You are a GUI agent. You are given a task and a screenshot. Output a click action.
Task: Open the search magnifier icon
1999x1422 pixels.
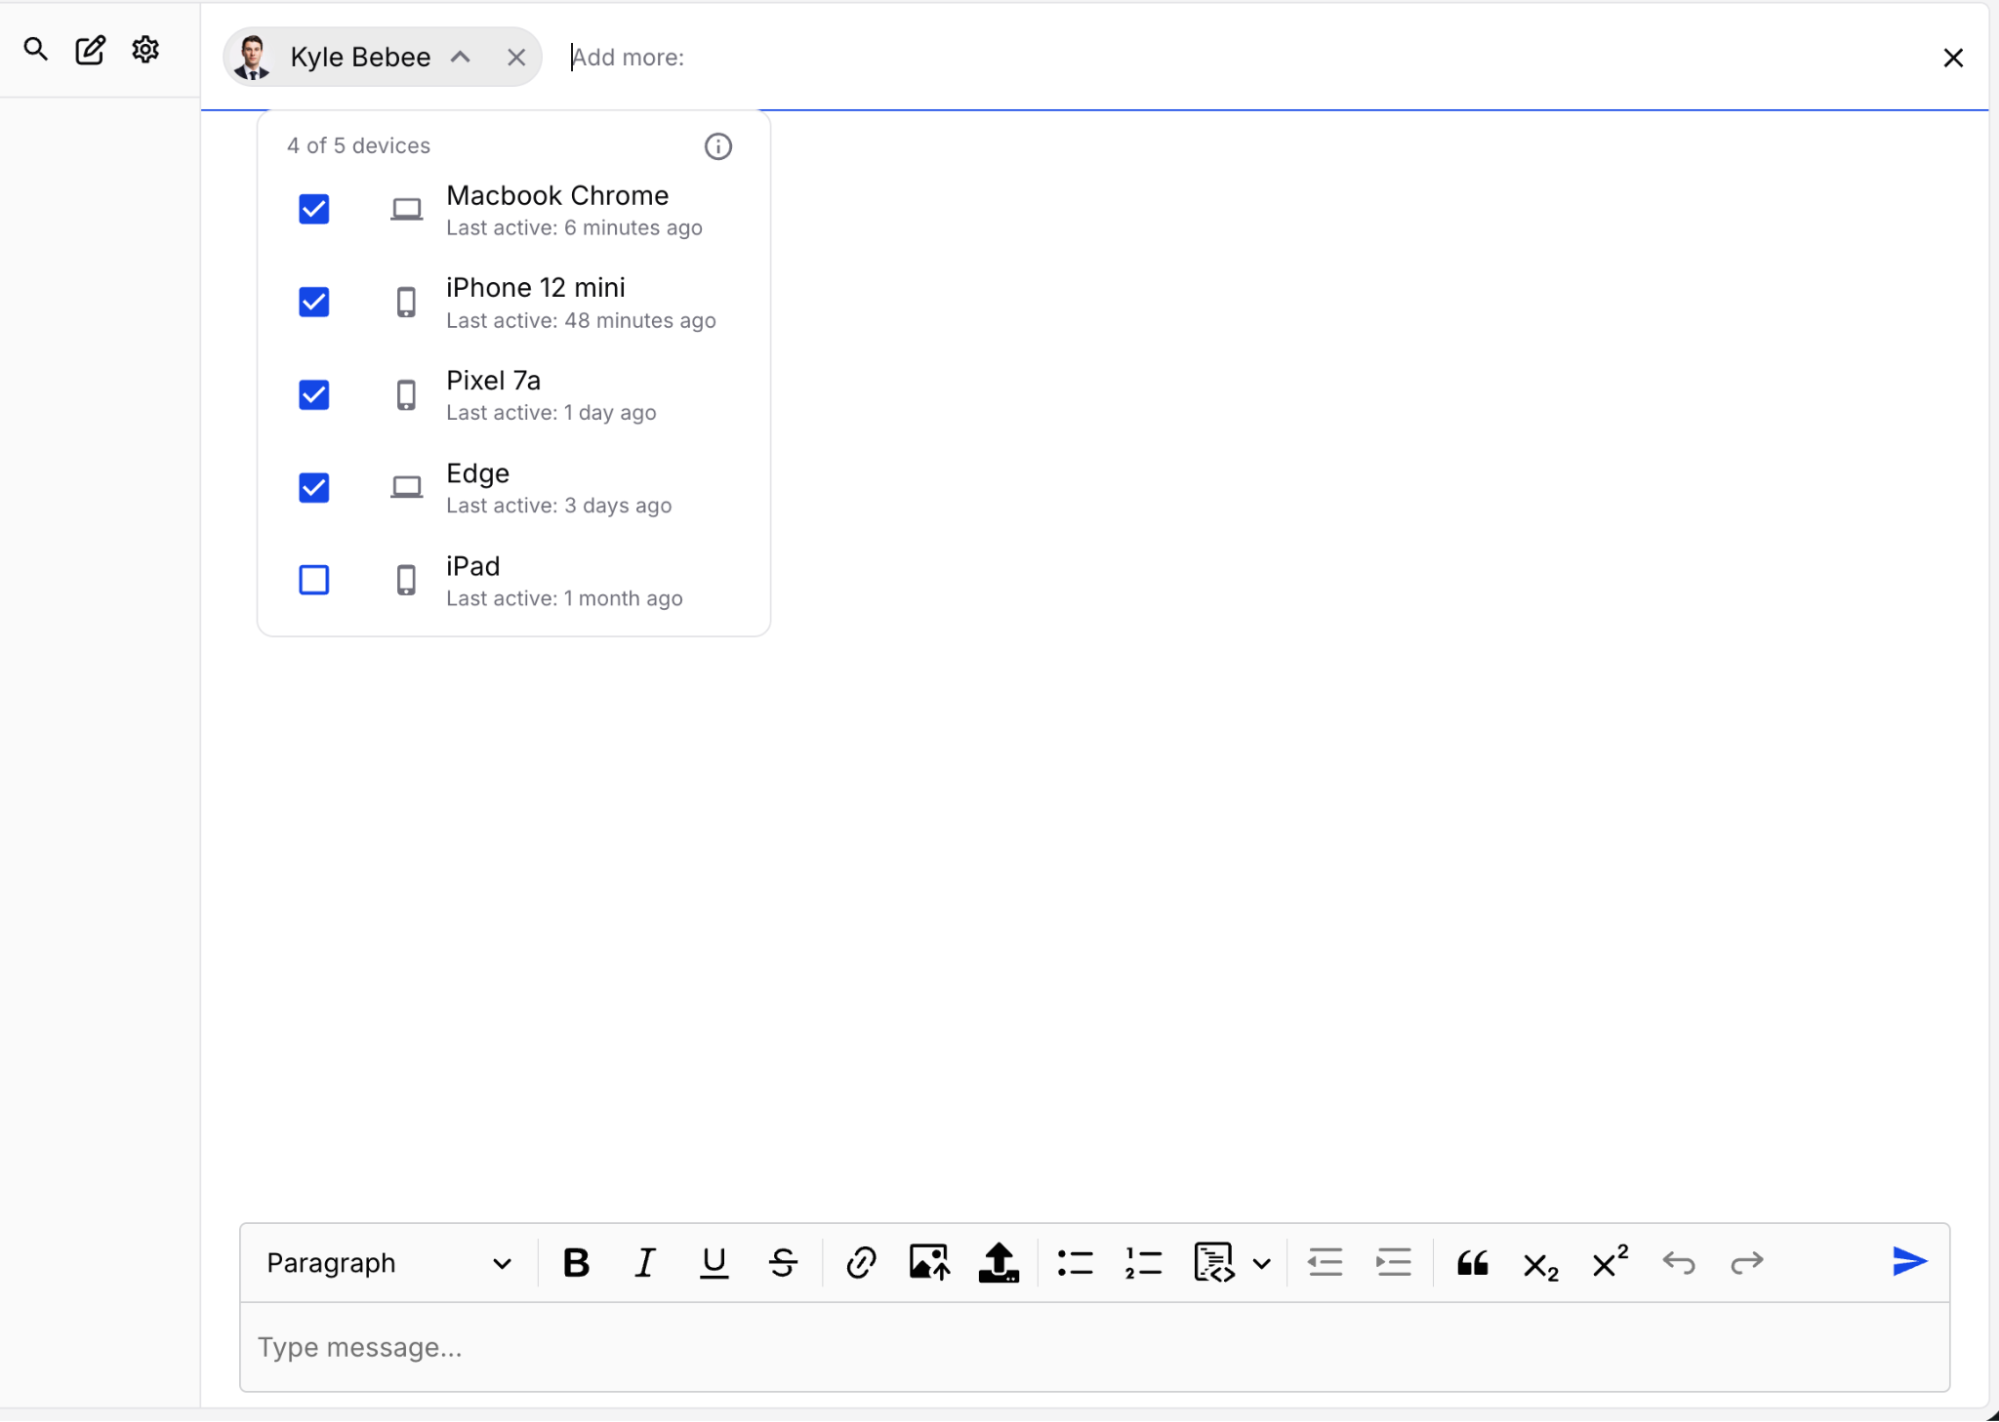coord(36,49)
